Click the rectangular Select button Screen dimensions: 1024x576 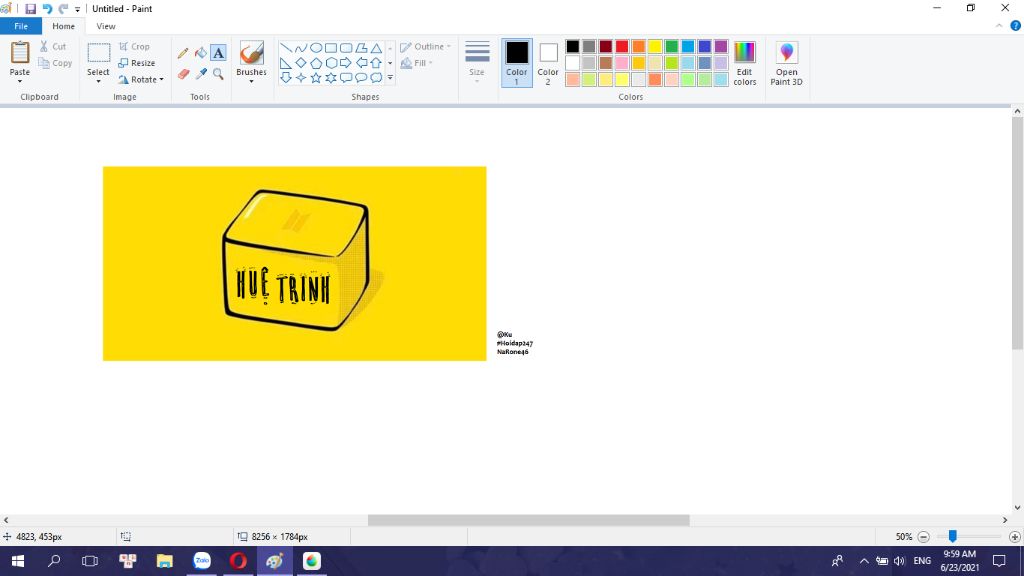[x=99, y=54]
